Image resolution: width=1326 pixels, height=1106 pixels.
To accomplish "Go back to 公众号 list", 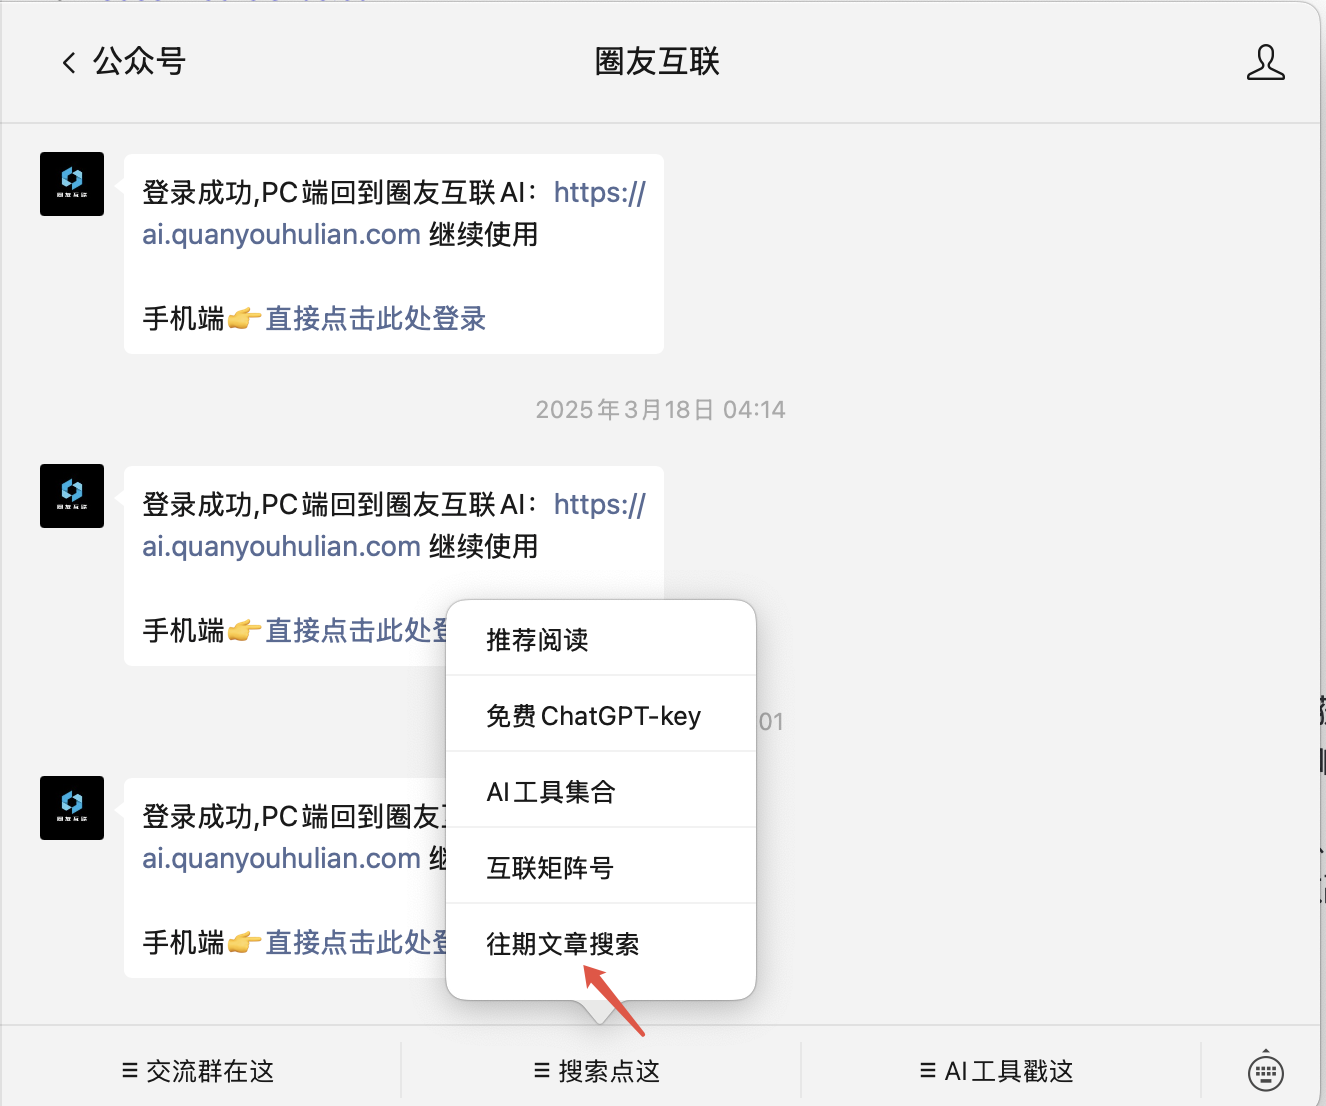I will (x=123, y=62).
